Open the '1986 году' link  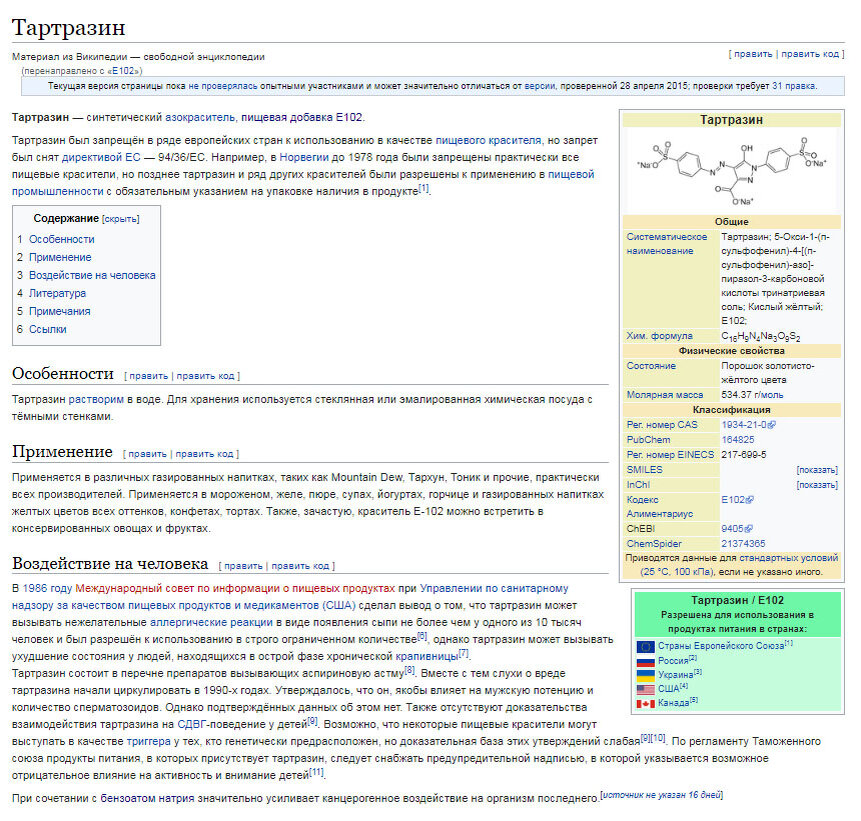click(x=47, y=589)
